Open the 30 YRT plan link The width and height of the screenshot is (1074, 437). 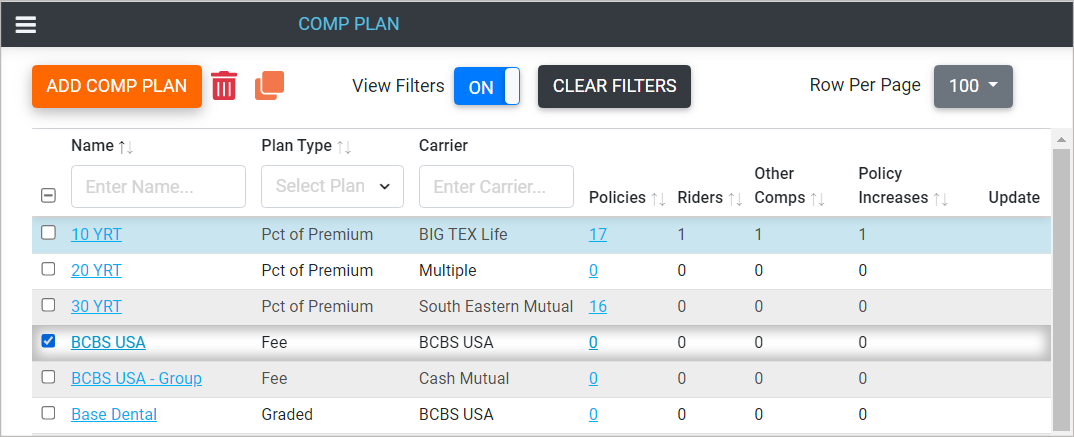click(x=96, y=306)
